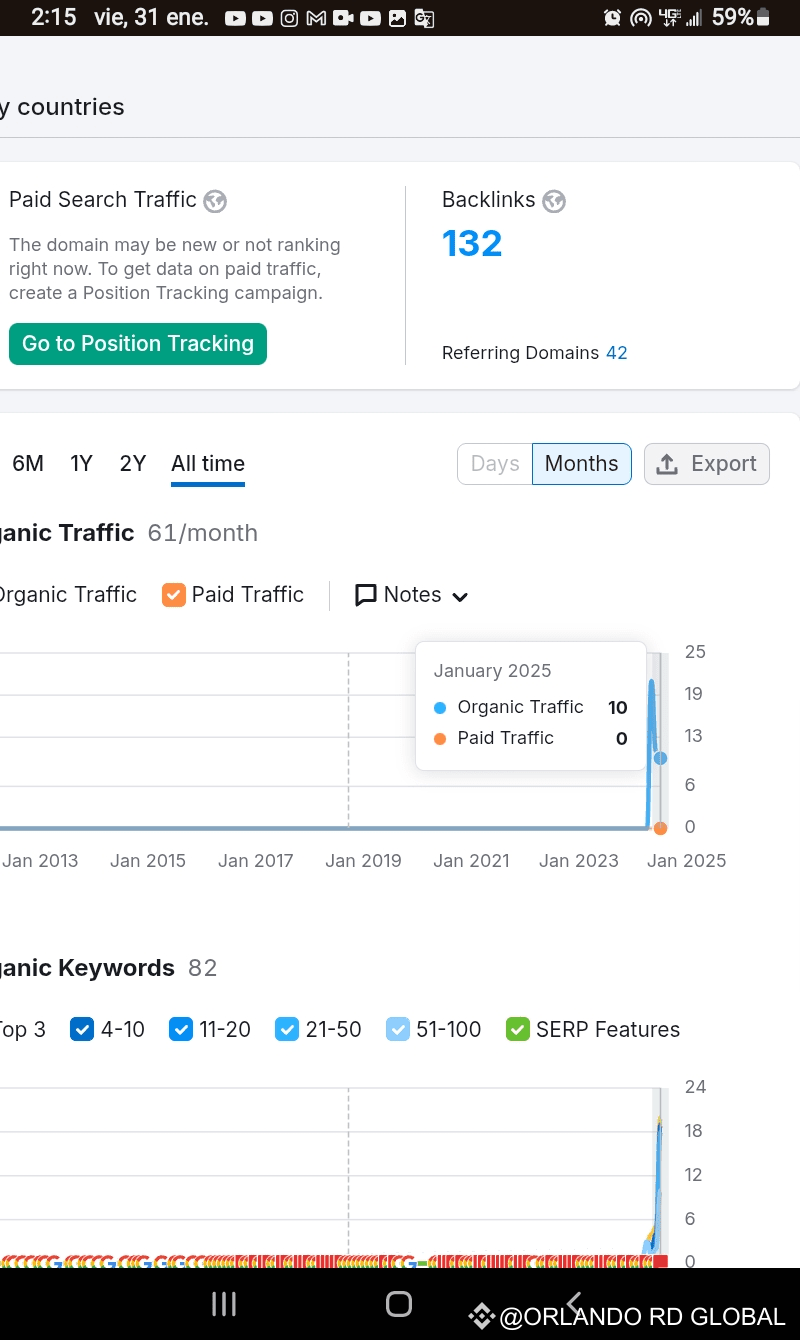This screenshot has width=800, height=1340.
Task: Disable the SERP Features checkbox
Action: coord(518,1029)
